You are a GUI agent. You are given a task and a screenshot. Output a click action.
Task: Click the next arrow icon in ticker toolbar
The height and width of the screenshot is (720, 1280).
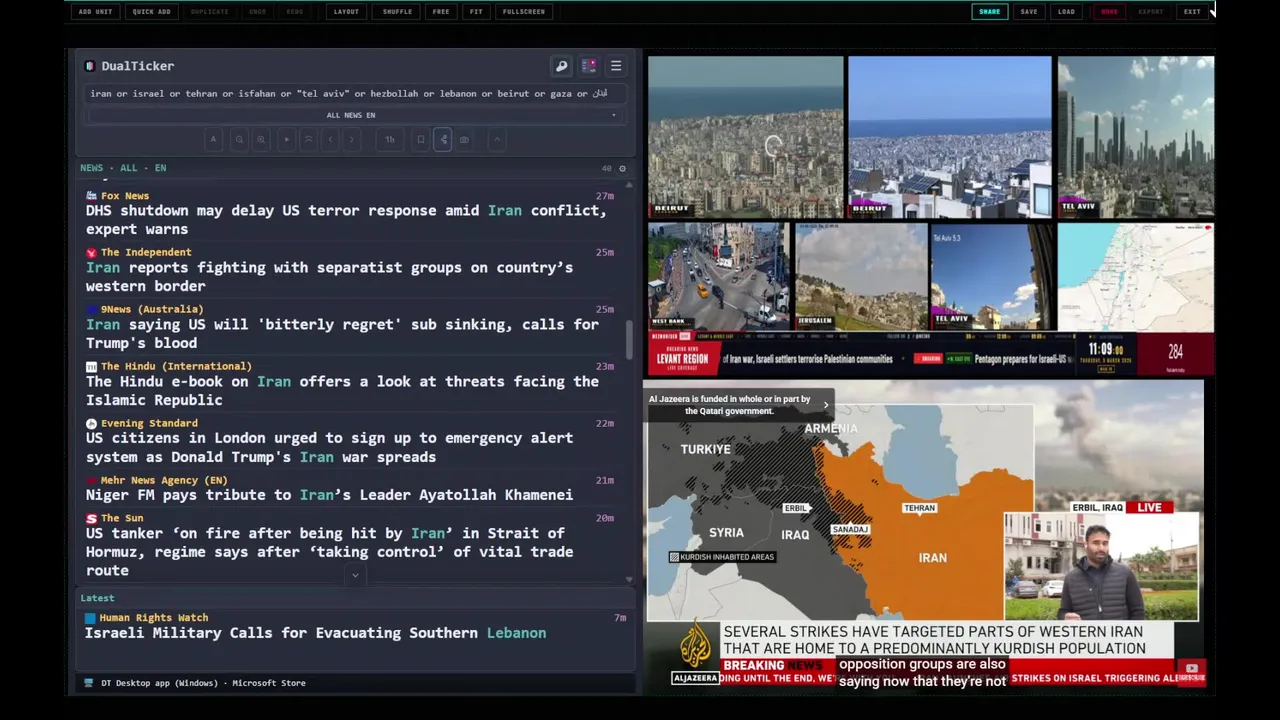pyautogui.click(x=352, y=140)
